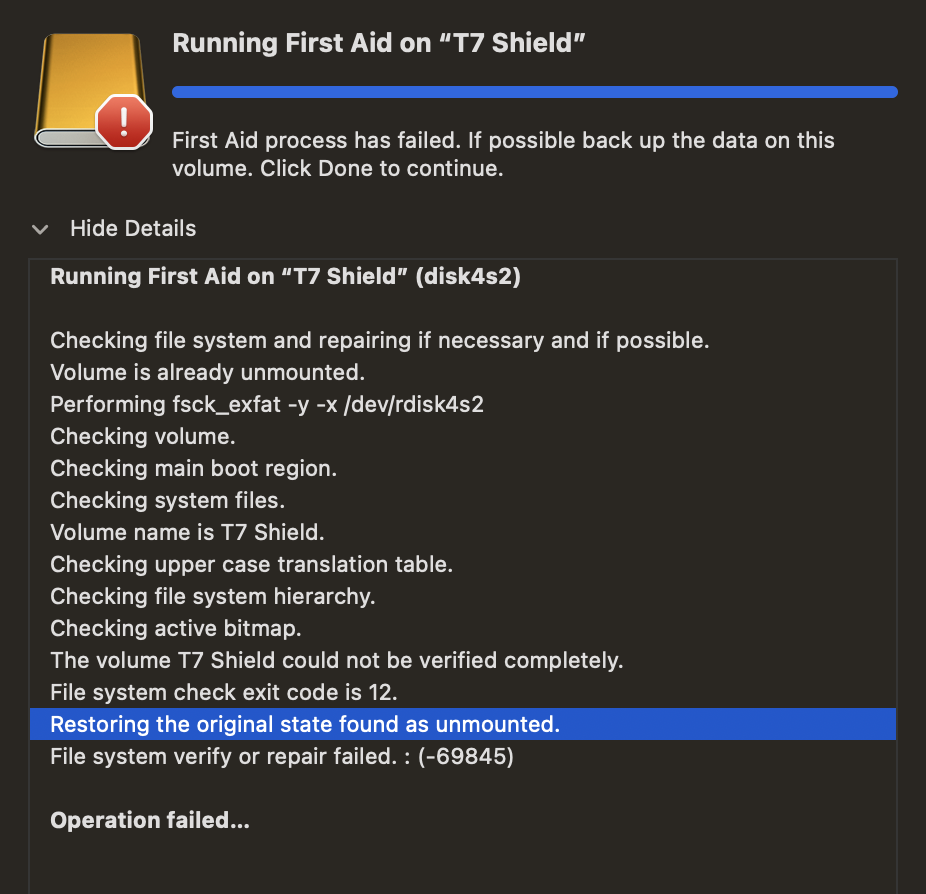Click the red alert badge on the drive
926x894 pixels.
tap(123, 122)
